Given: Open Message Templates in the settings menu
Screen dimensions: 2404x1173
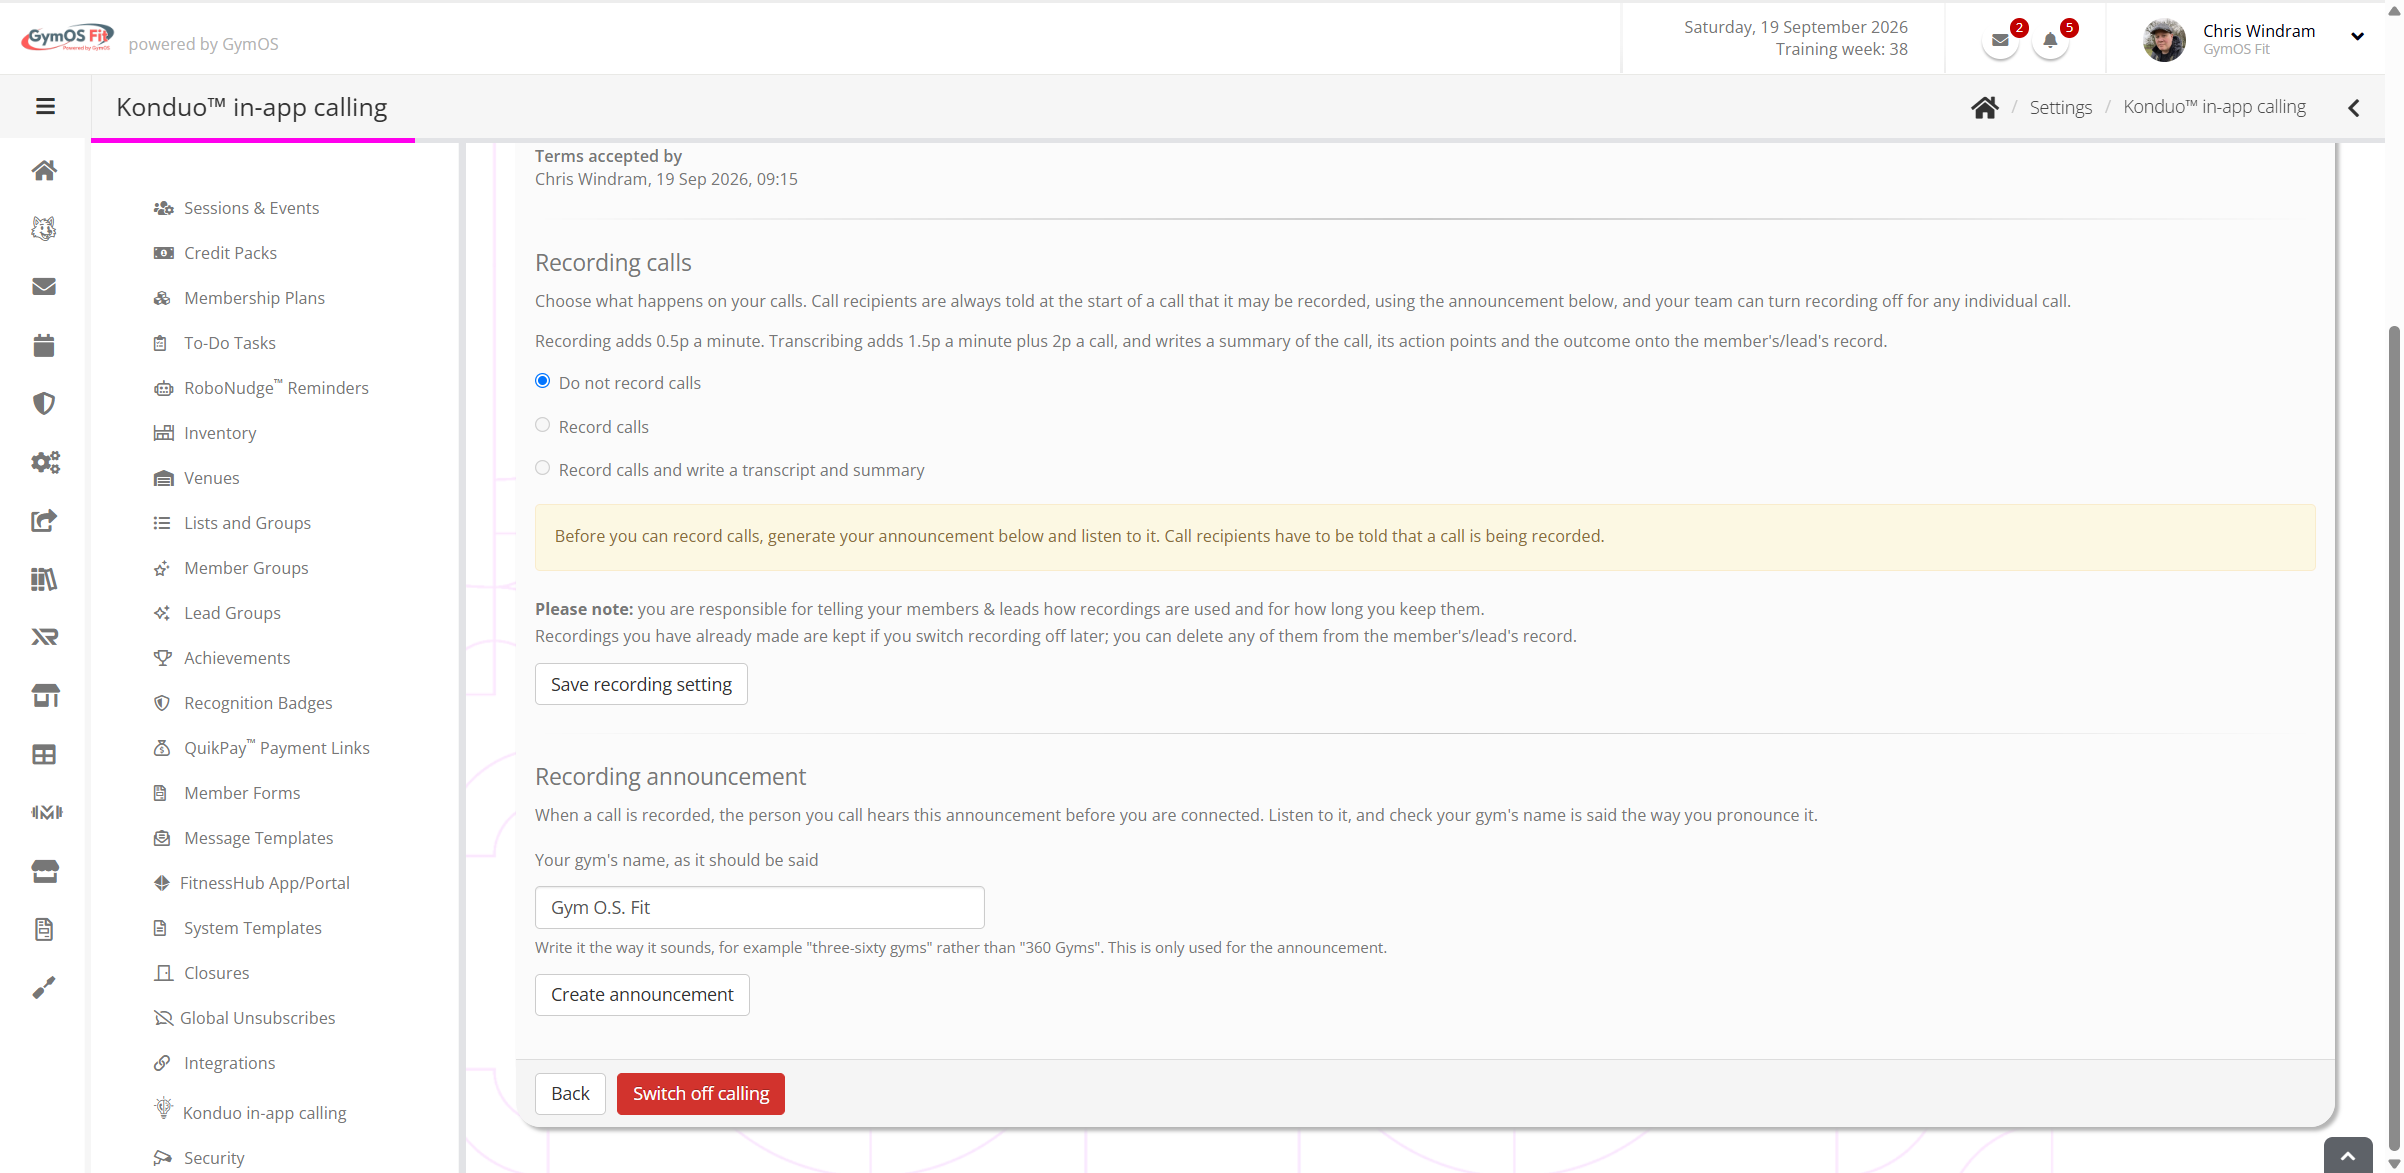Looking at the screenshot, I should coord(258,838).
